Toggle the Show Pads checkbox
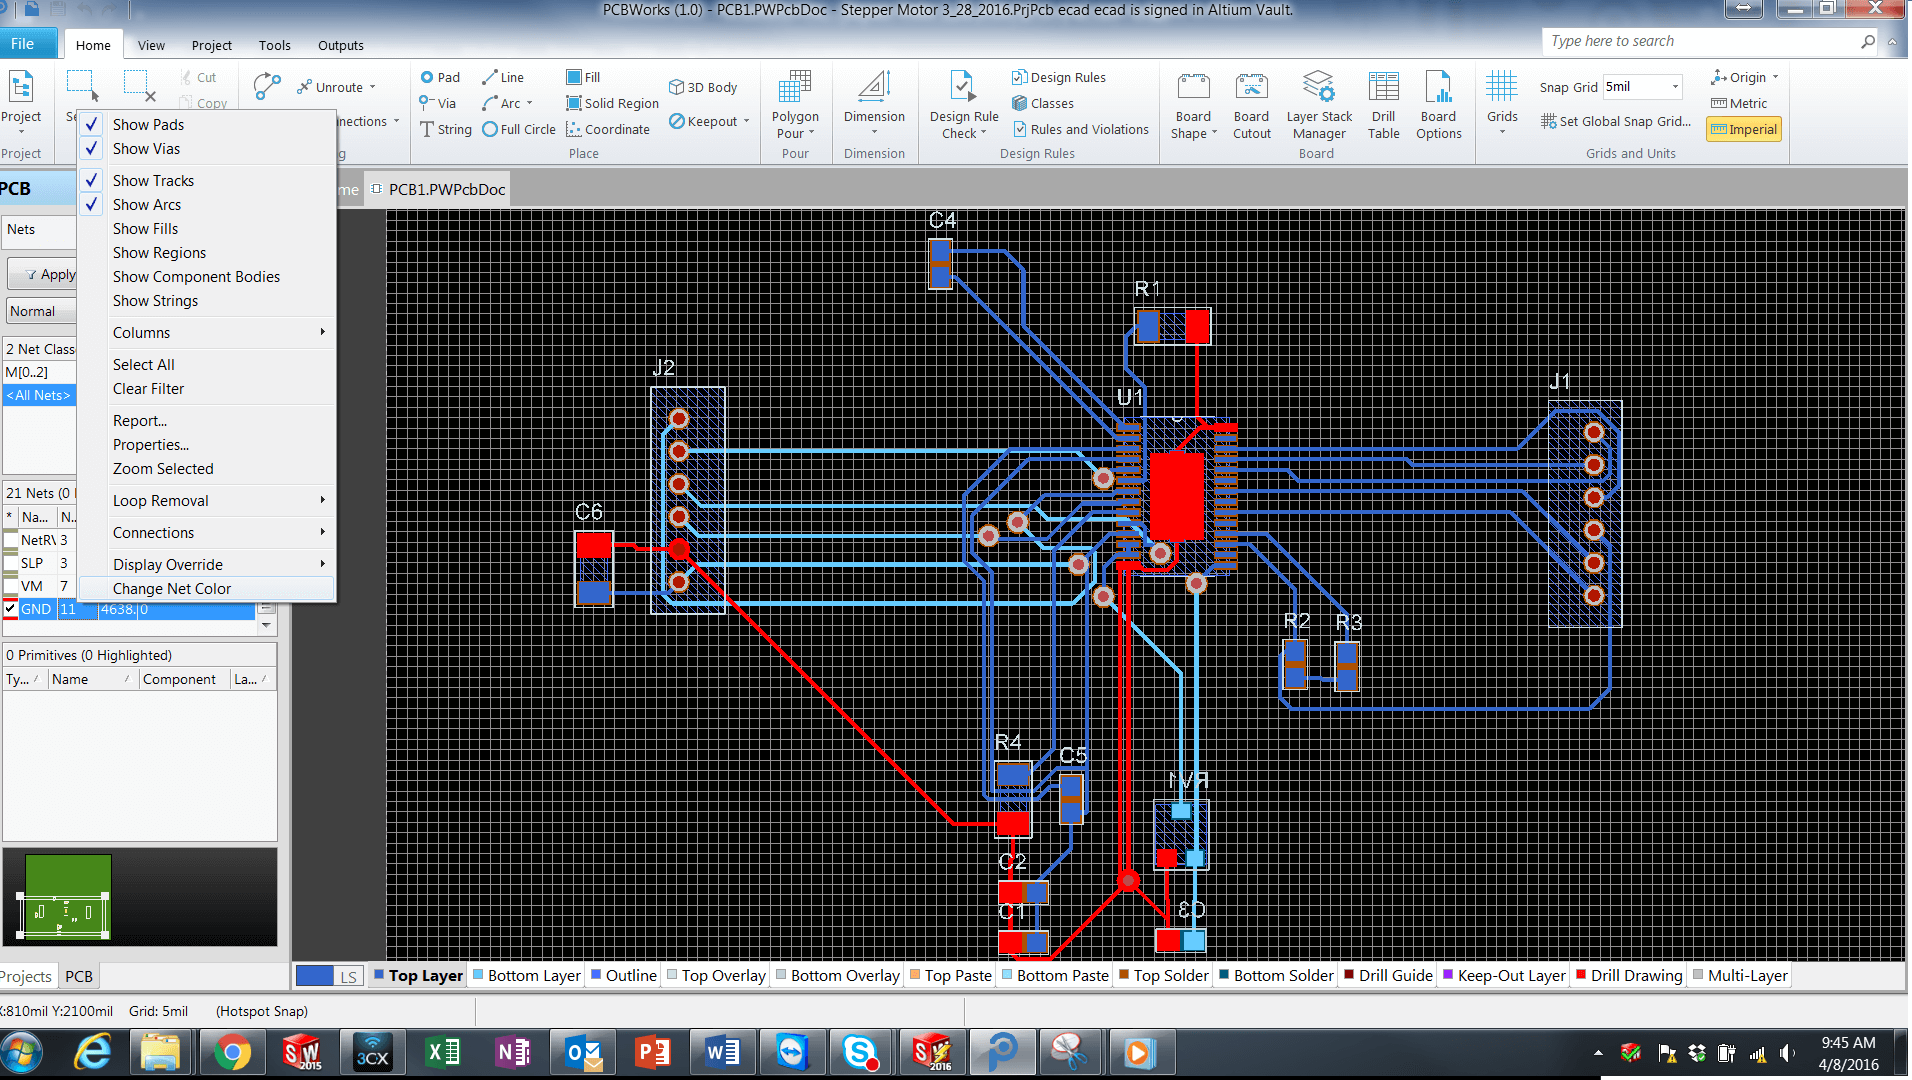The height and width of the screenshot is (1080, 1912). point(91,124)
